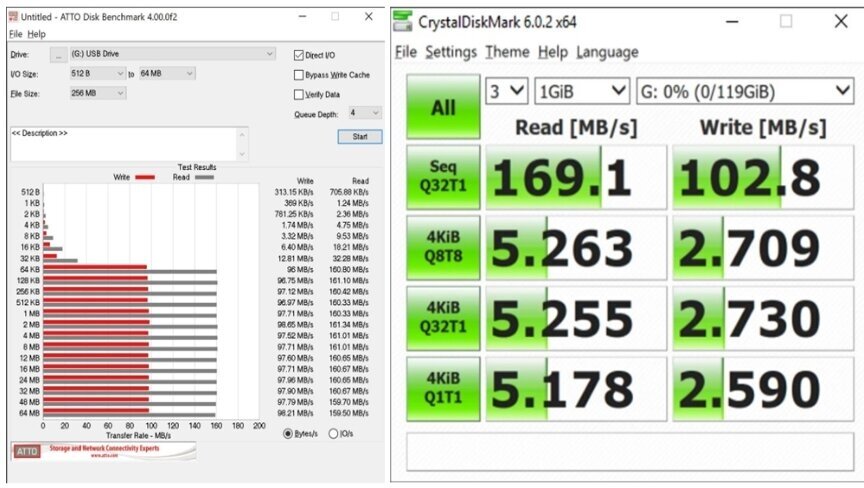Open CrystalDiskMark Theme menu
This screenshot has height=488, width=864.
[x=507, y=52]
